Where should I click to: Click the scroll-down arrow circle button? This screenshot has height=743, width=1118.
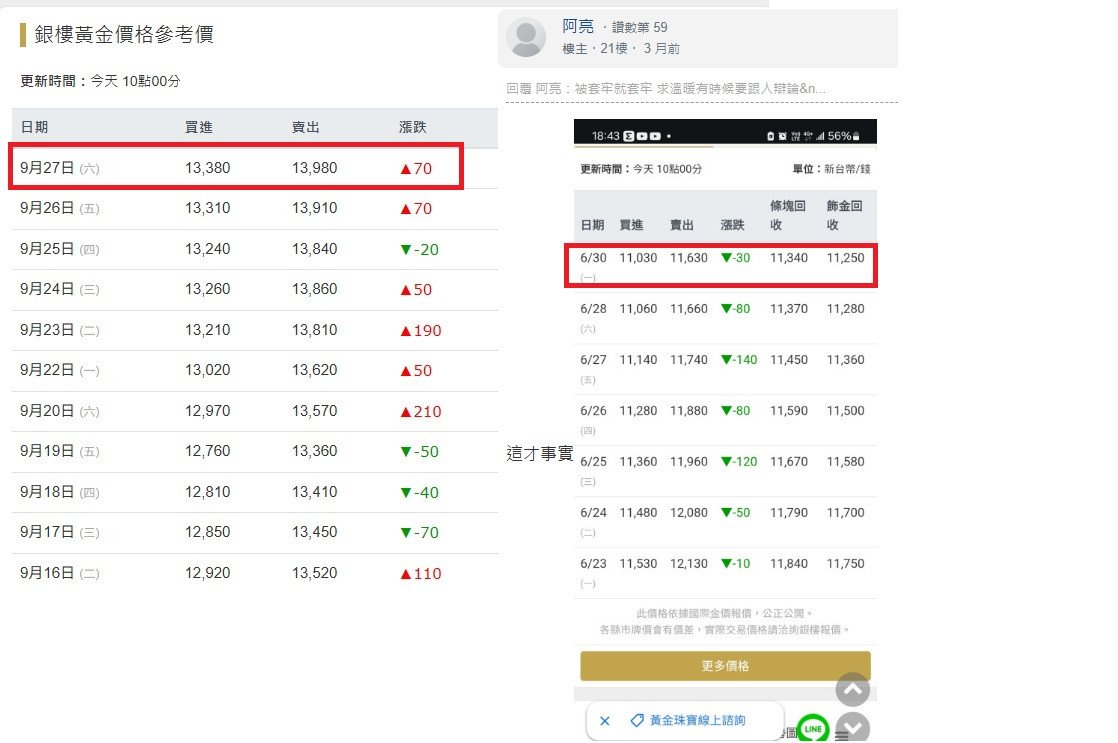852,729
